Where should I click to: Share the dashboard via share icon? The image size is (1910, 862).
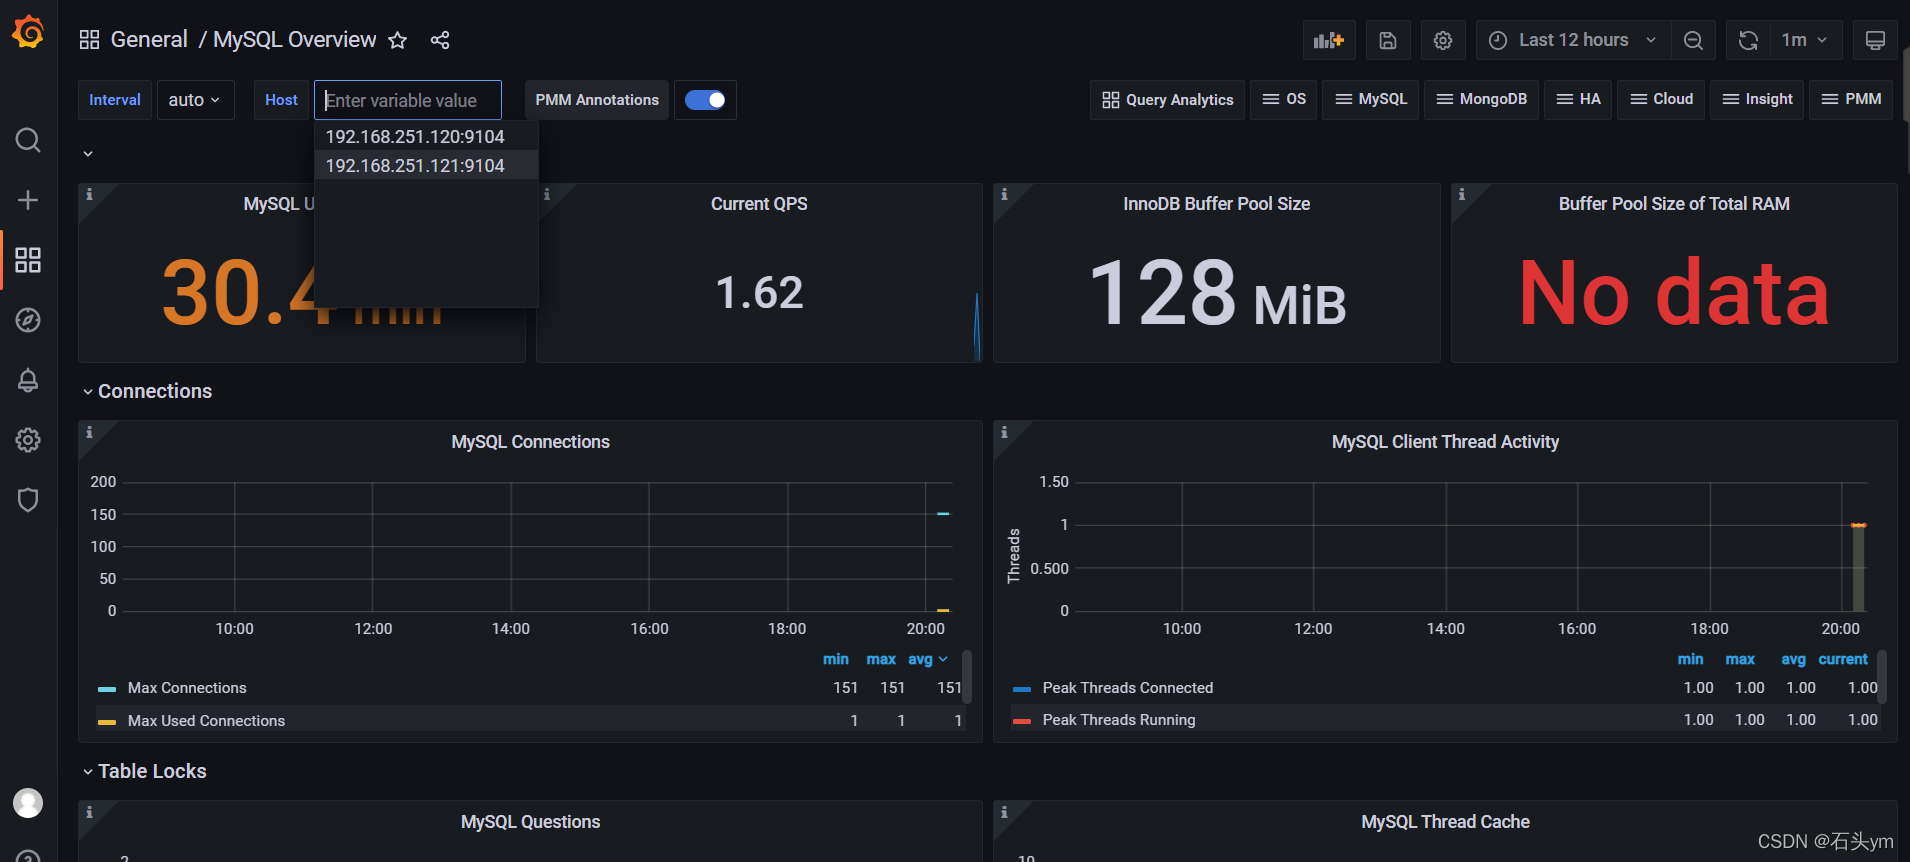click(x=440, y=40)
